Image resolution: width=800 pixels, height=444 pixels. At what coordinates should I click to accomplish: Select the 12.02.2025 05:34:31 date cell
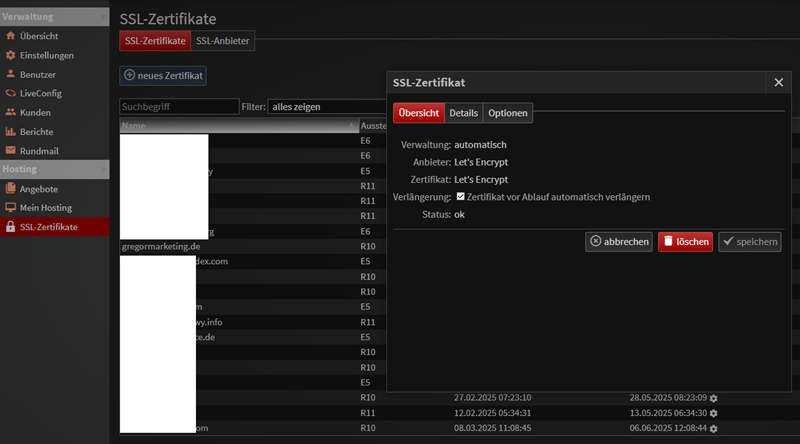[492, 413]
